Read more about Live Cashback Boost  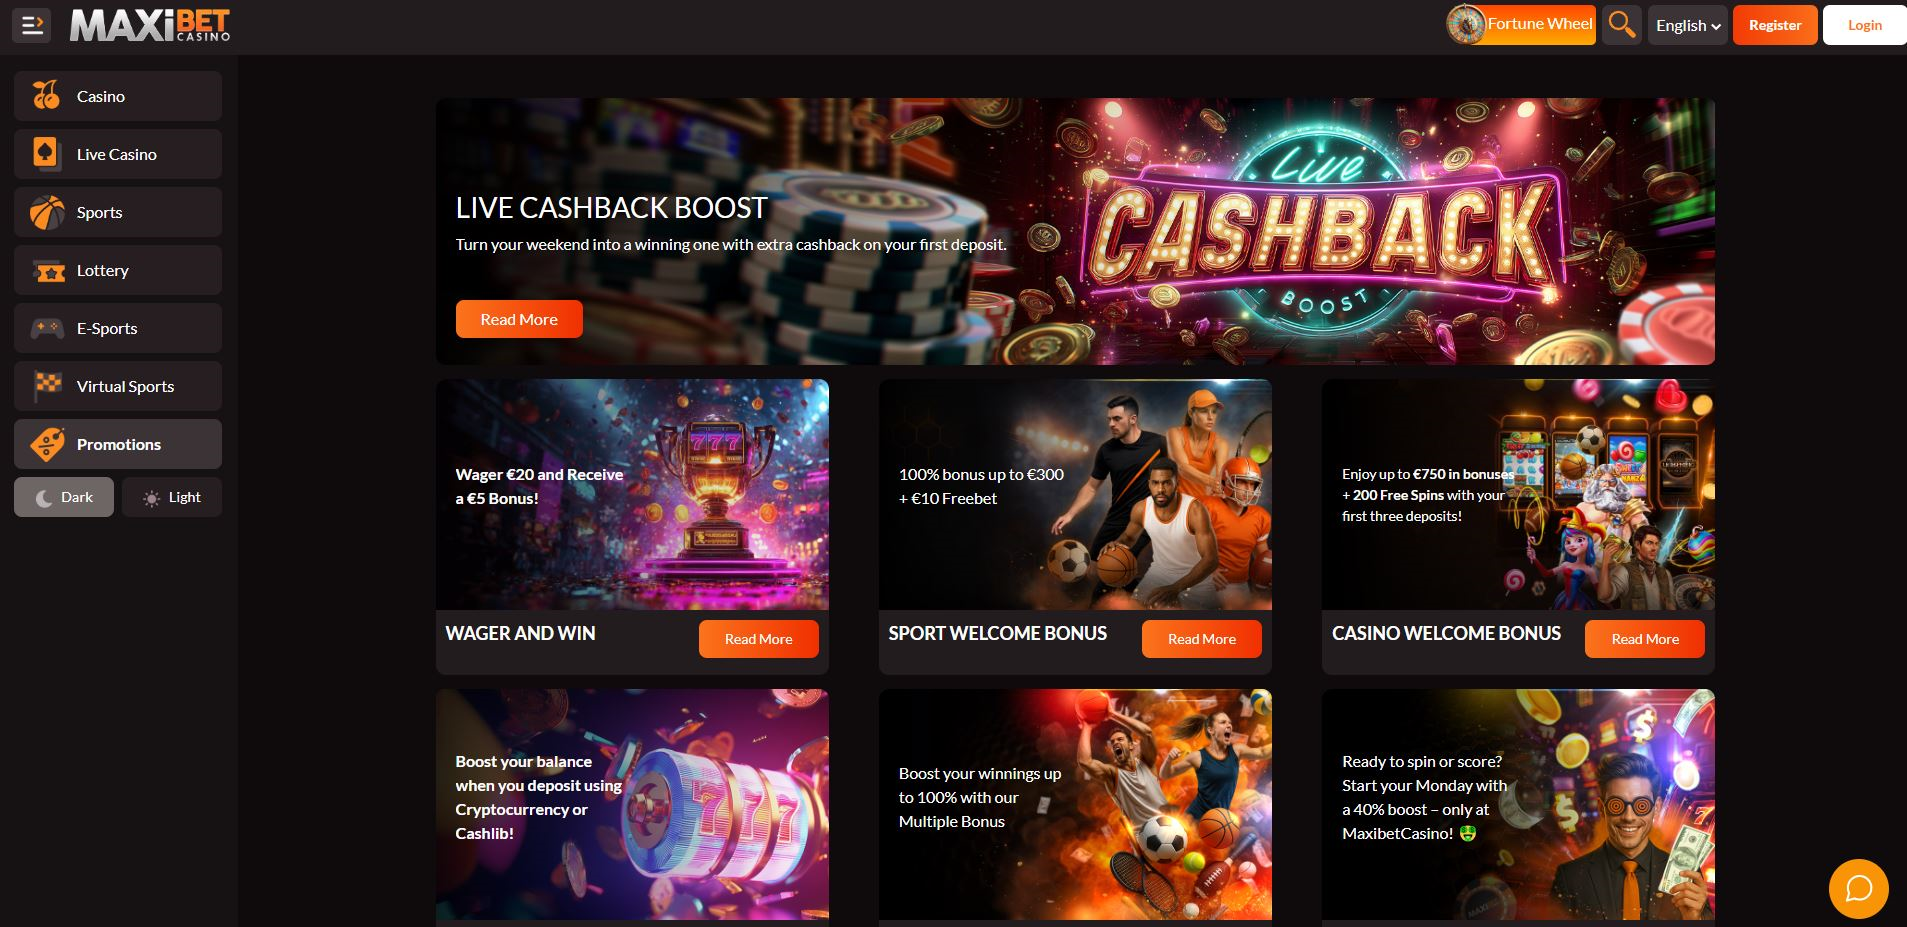tap(519, 319)
